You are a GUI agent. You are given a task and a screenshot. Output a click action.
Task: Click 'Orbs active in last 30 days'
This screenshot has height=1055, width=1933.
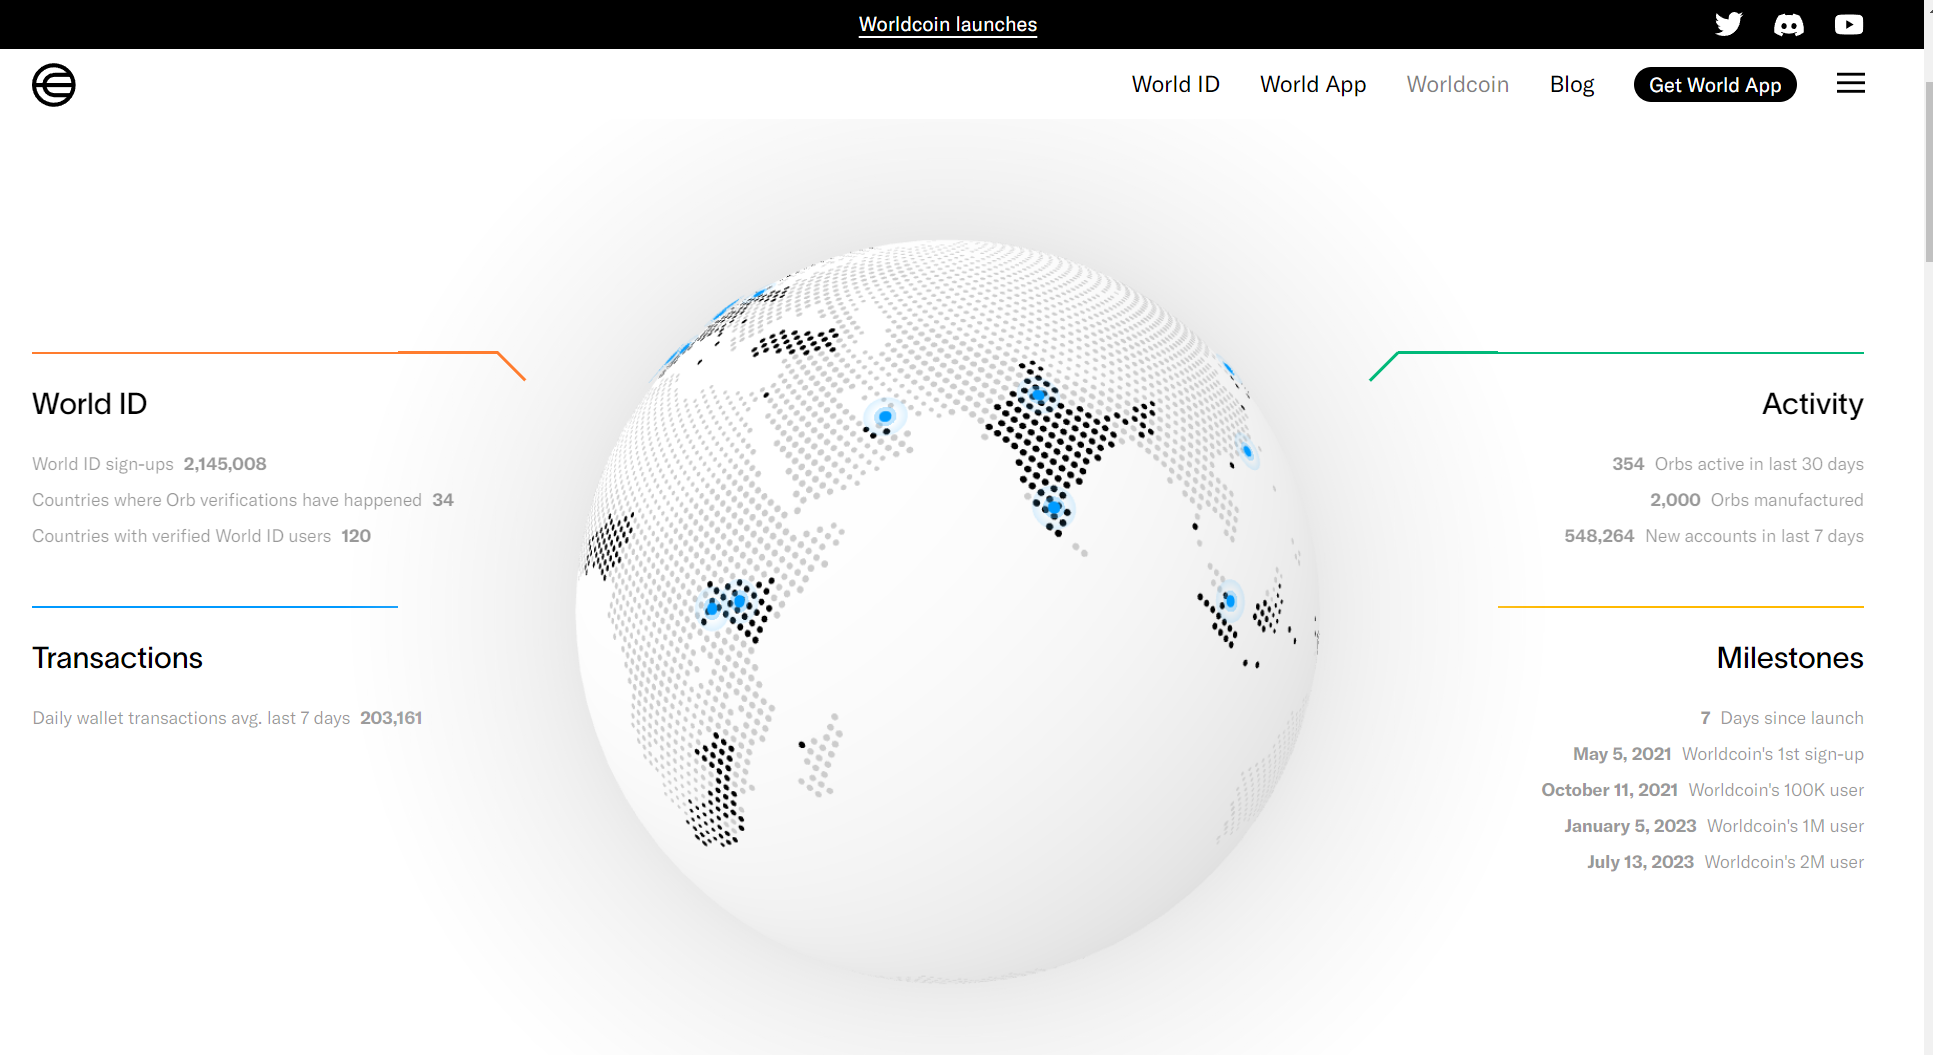pos(1759,464)
